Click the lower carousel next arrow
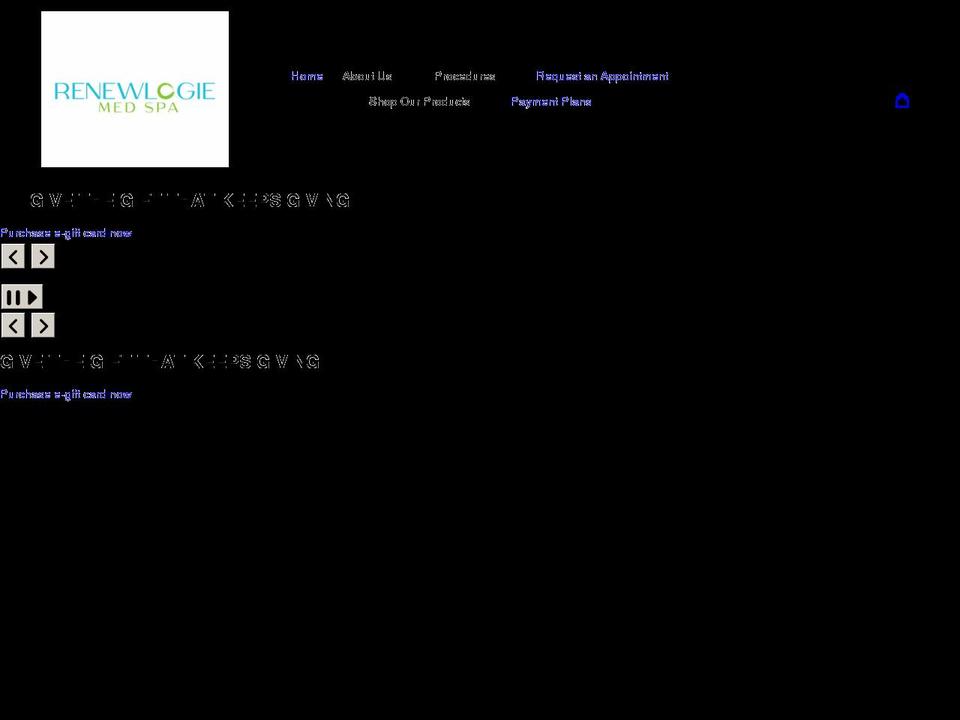960x720 pixels. (42, 325)
